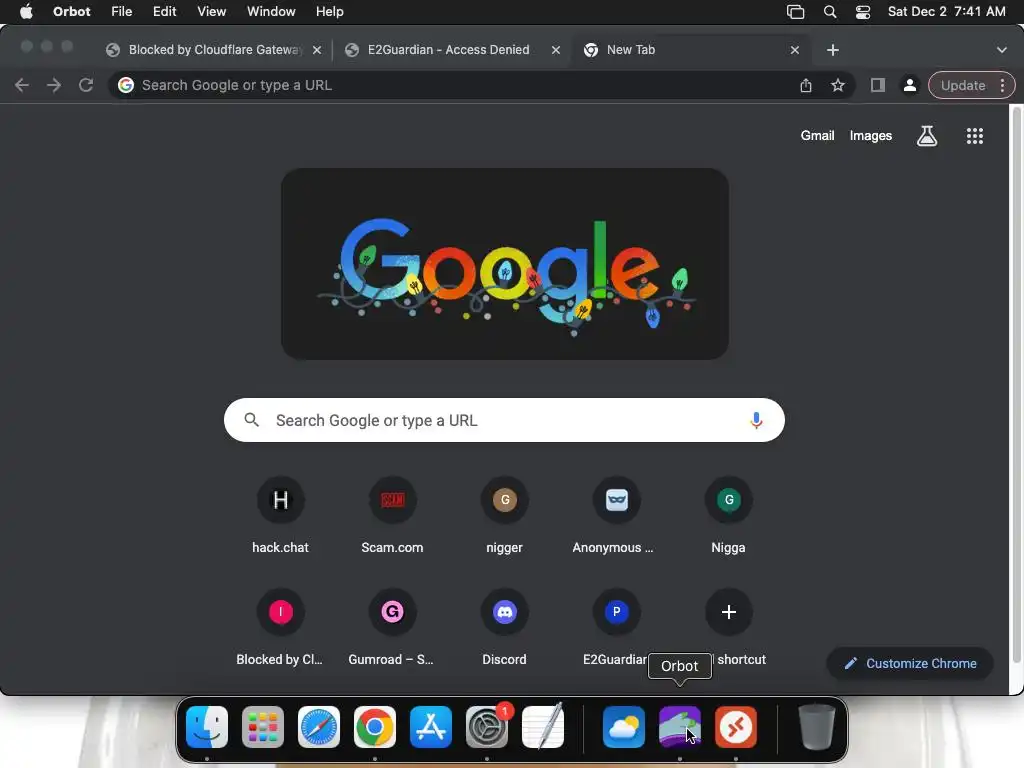Open the View menu

[x=212, y=12]
